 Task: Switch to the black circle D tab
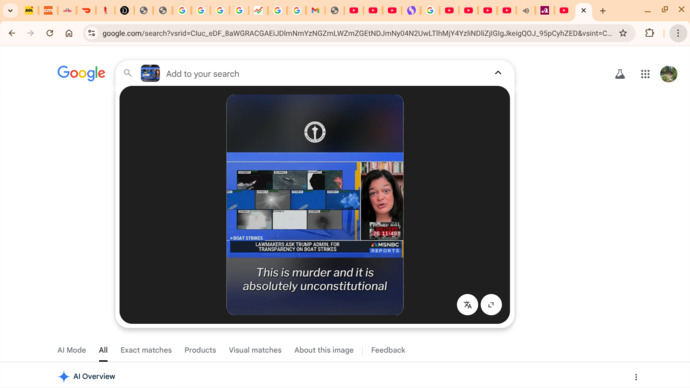(x=125, y=11)
